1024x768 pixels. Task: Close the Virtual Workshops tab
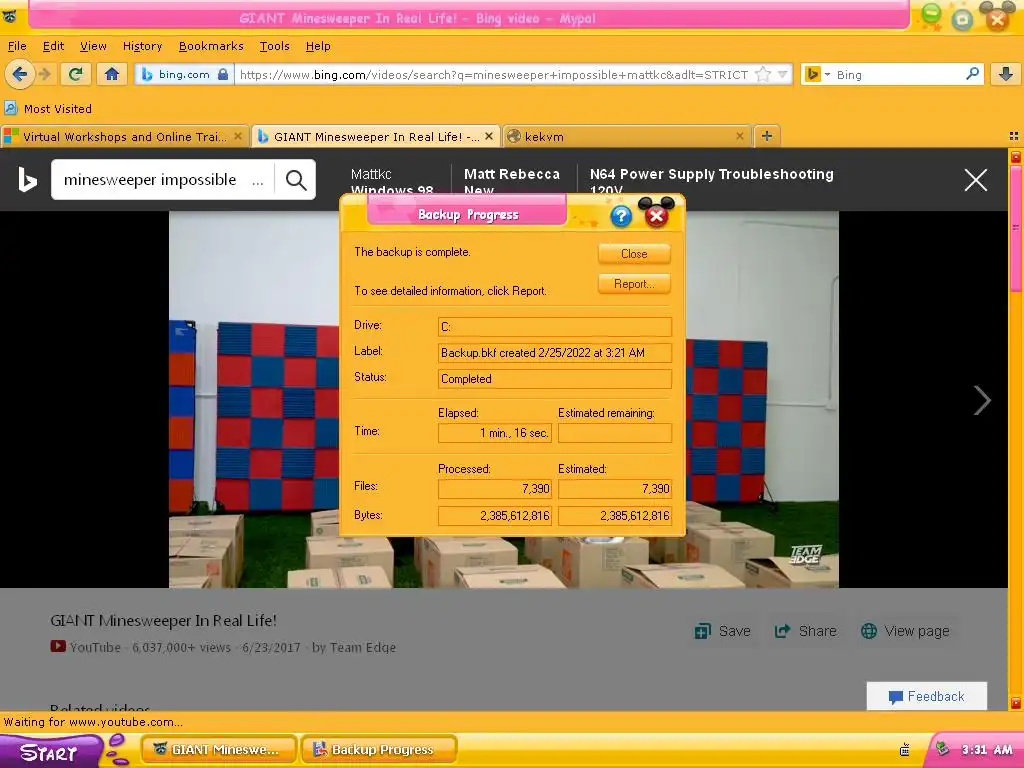[238, 136]
